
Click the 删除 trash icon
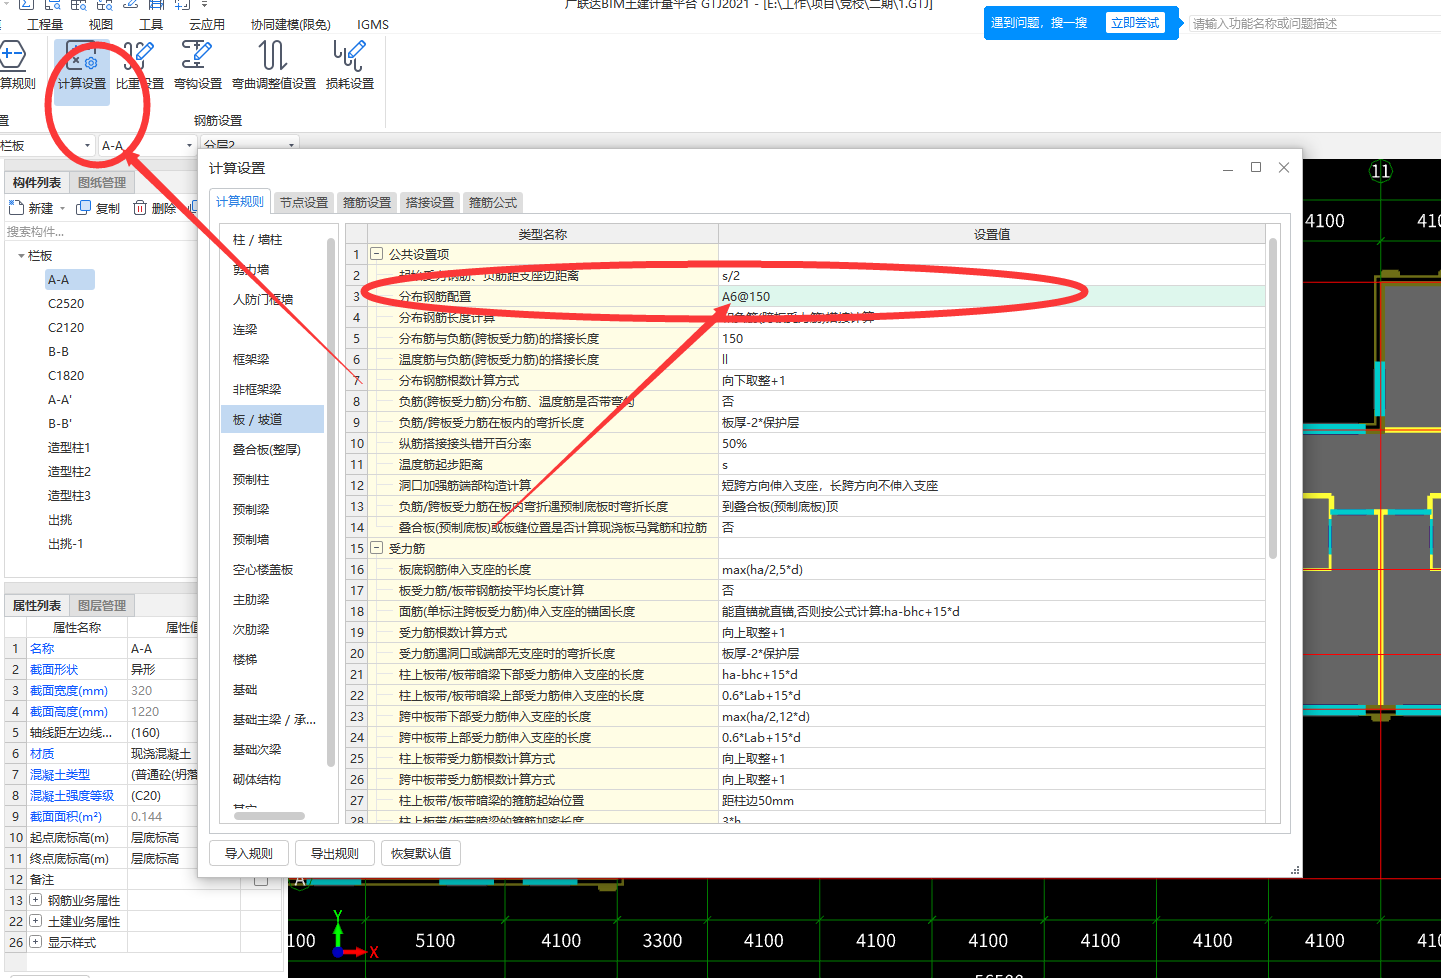point(140,208)
